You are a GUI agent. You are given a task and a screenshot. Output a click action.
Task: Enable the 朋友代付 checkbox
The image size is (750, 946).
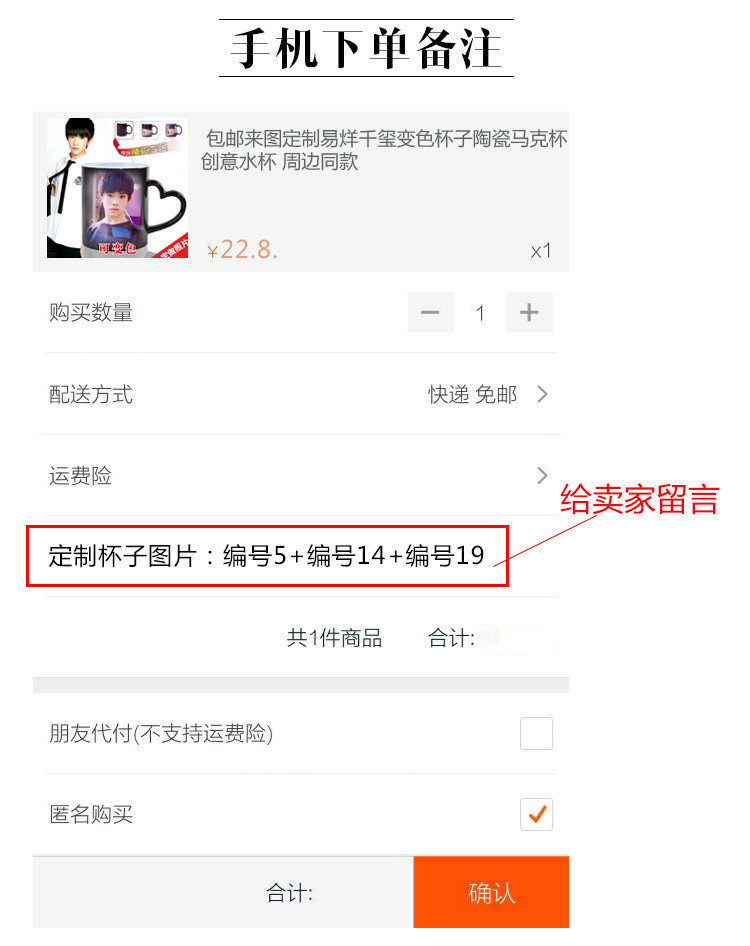coord(536,733)
